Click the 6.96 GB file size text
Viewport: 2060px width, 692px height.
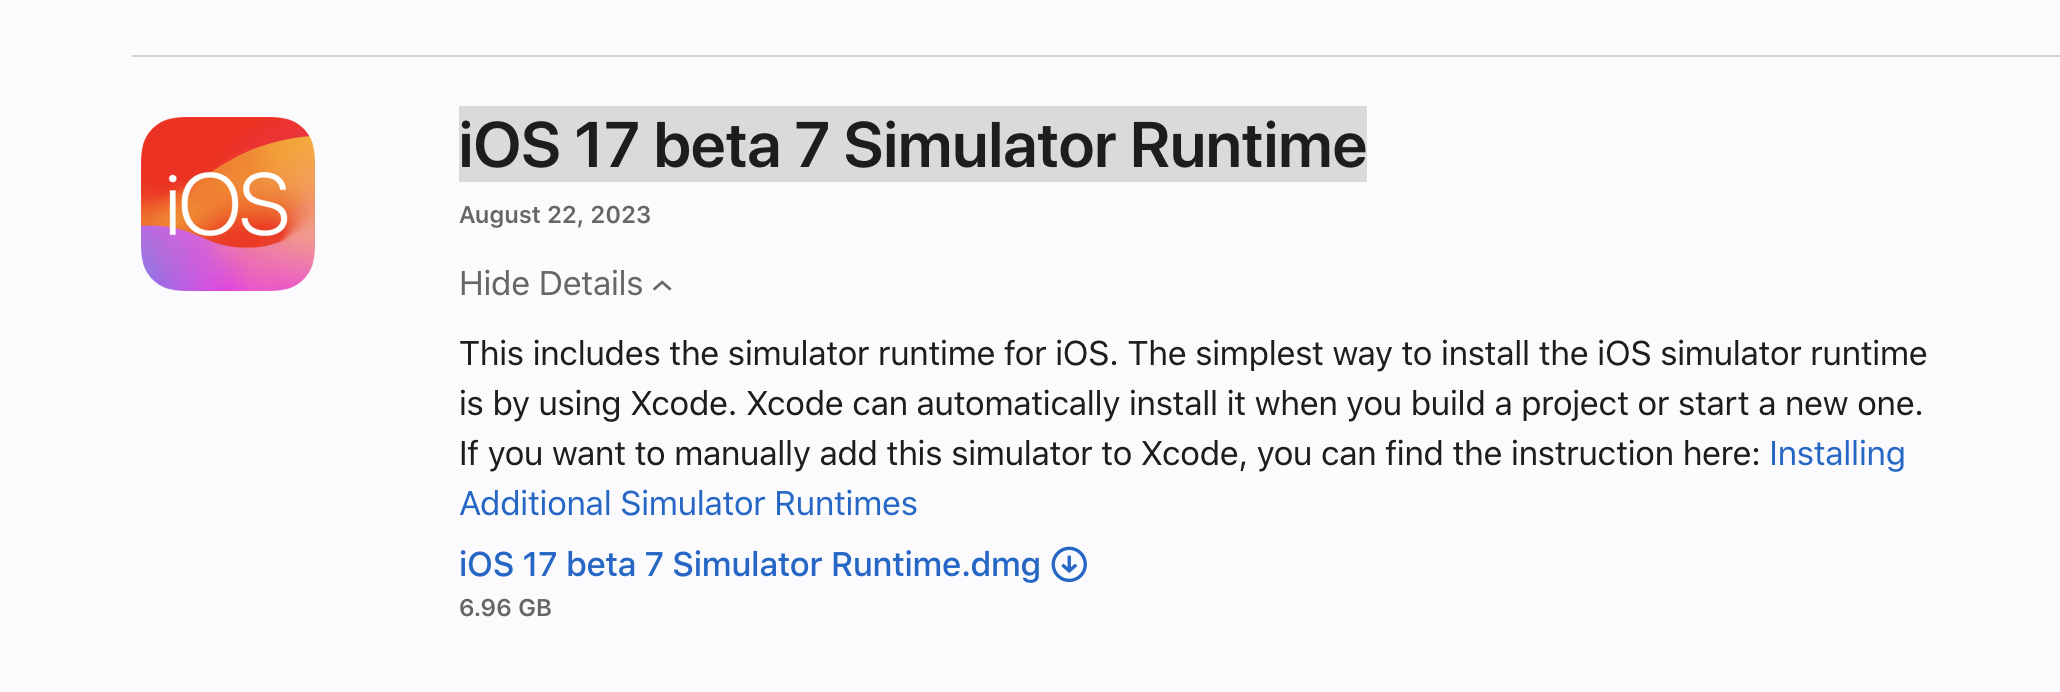point(505,608)
